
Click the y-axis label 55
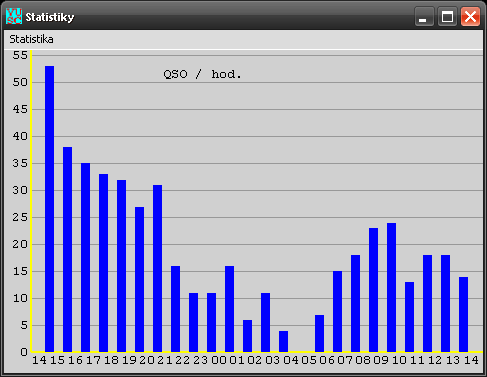coord(20,55)
